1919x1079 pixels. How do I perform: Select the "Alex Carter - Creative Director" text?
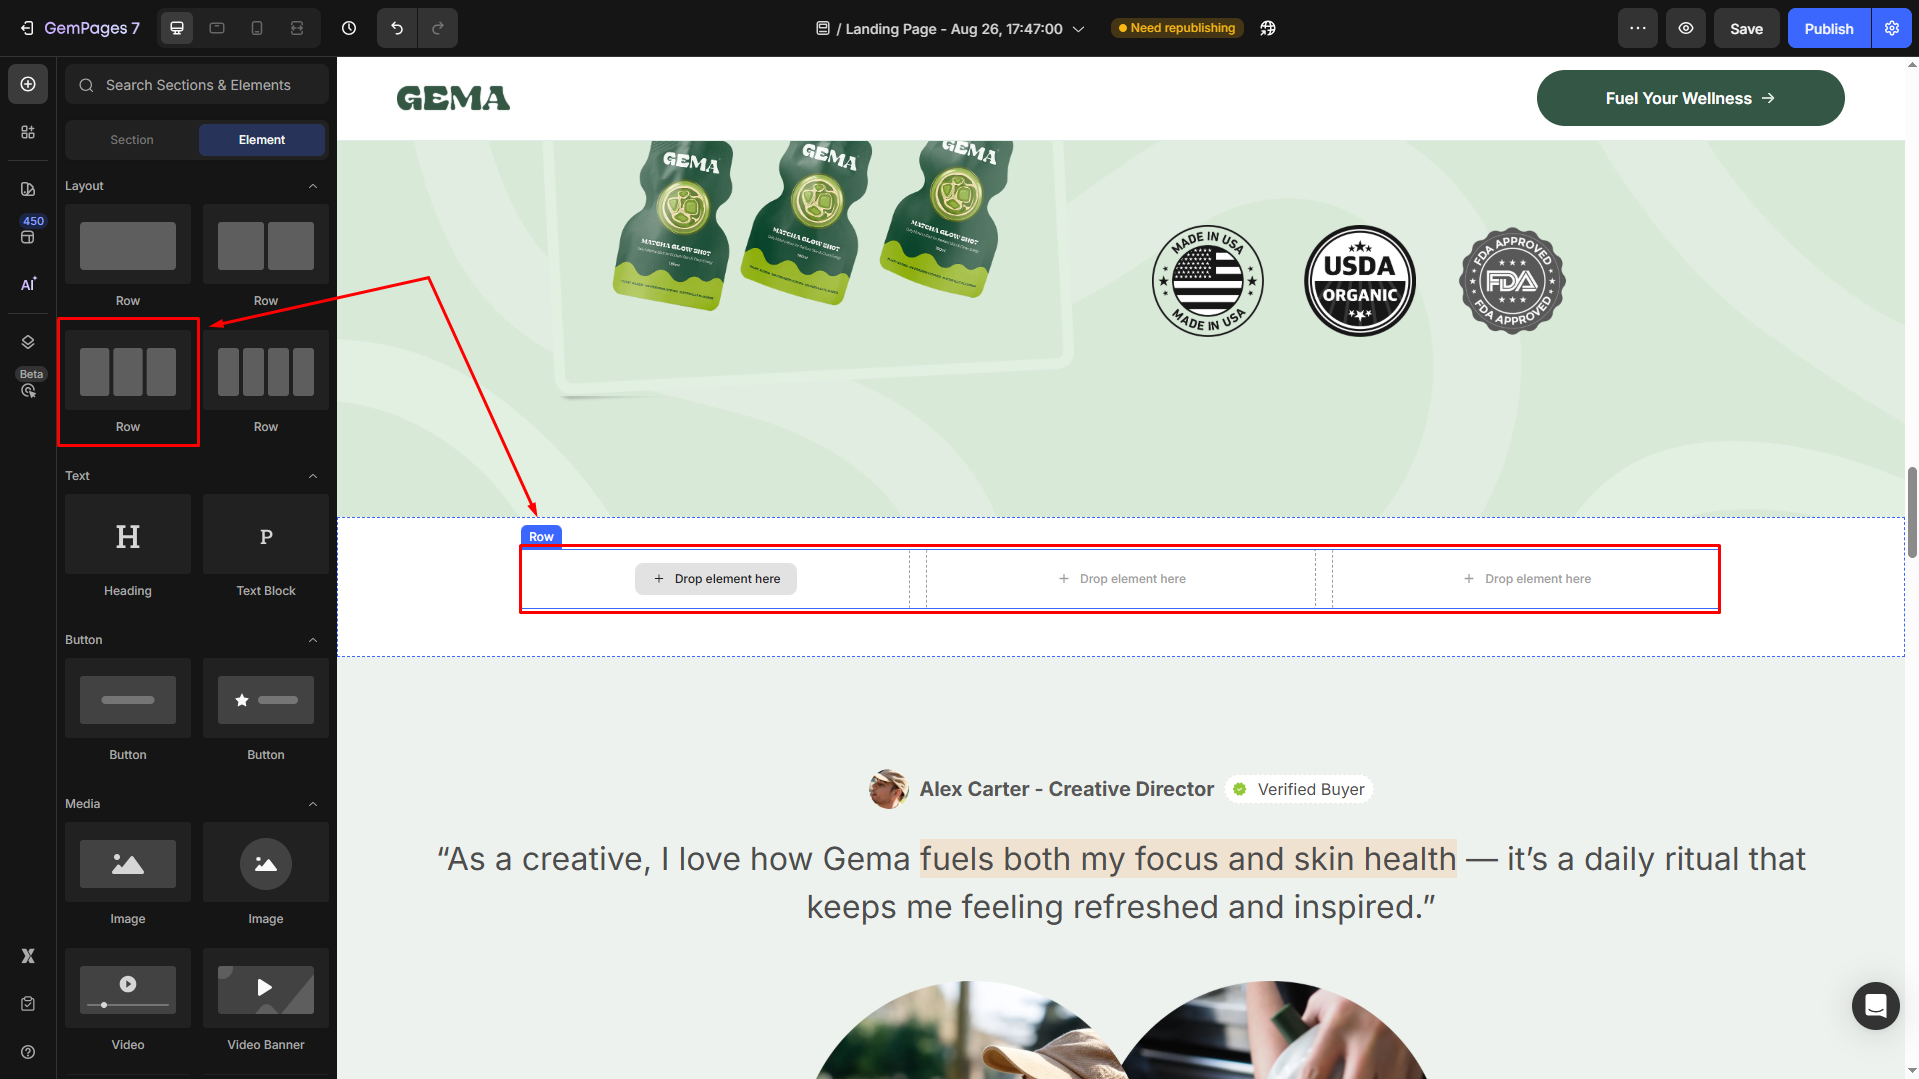(x=1066, y=789)
